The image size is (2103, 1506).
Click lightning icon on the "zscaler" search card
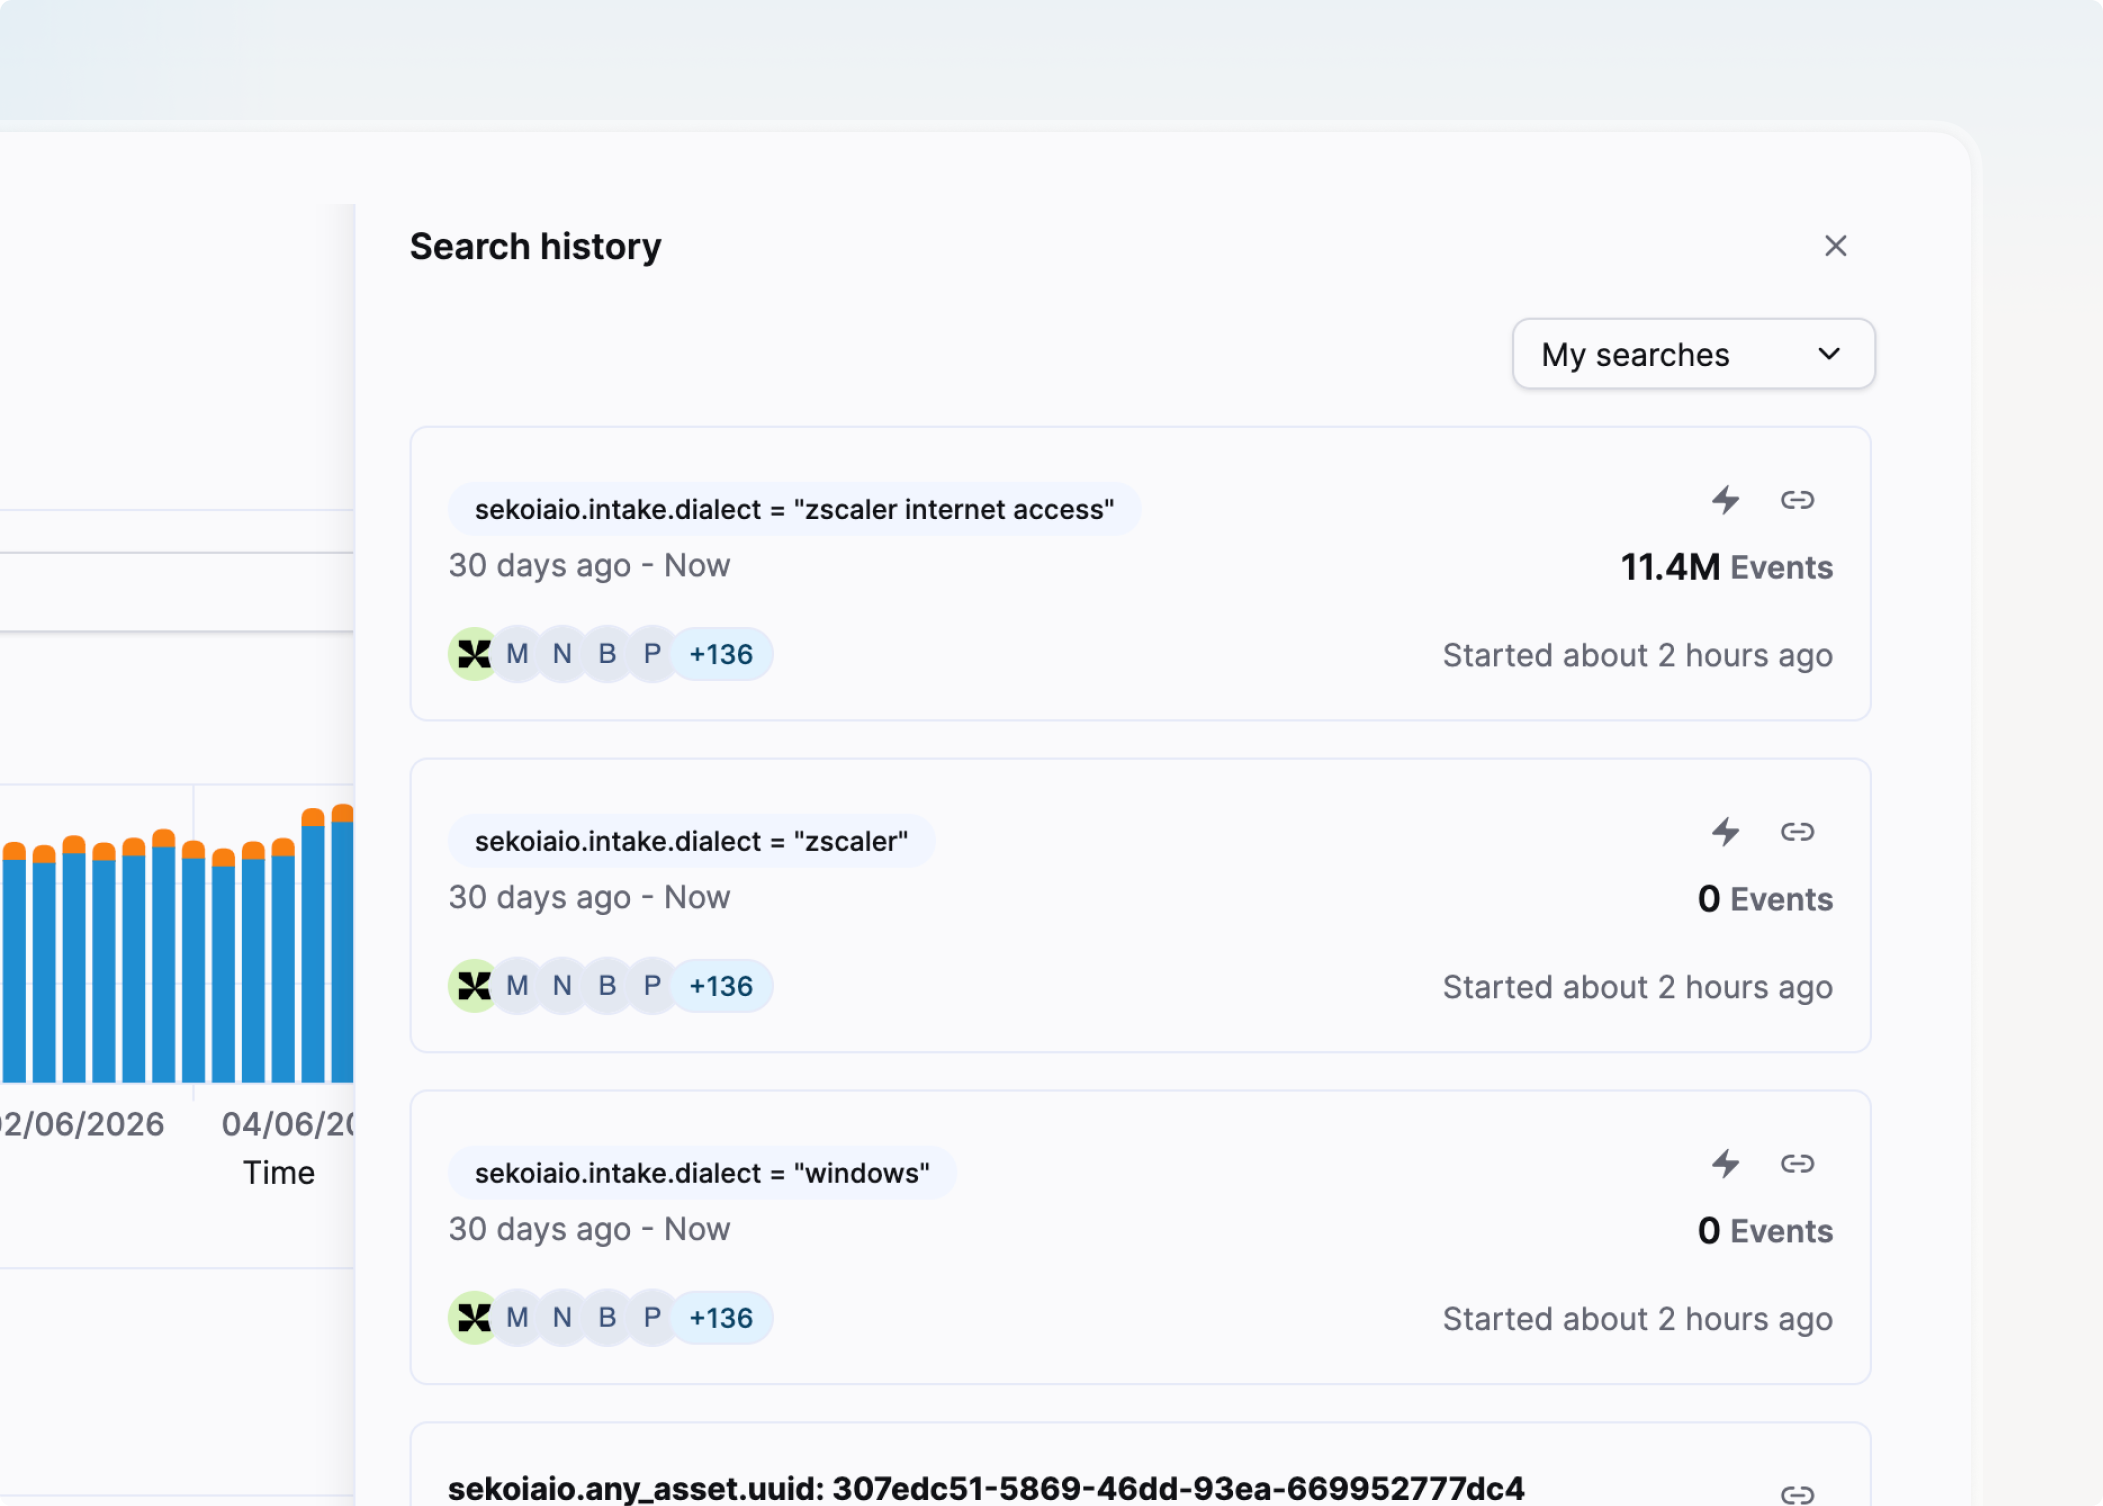tap(1726, 831)
